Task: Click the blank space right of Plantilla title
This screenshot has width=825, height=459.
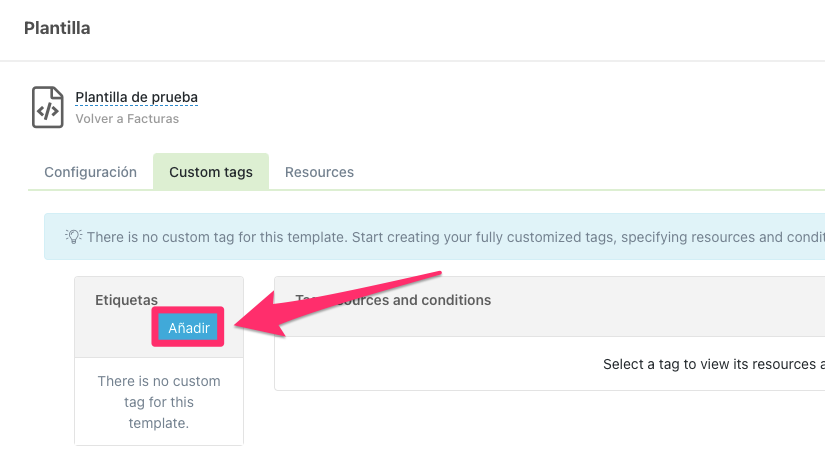Action: click(450, 28)
